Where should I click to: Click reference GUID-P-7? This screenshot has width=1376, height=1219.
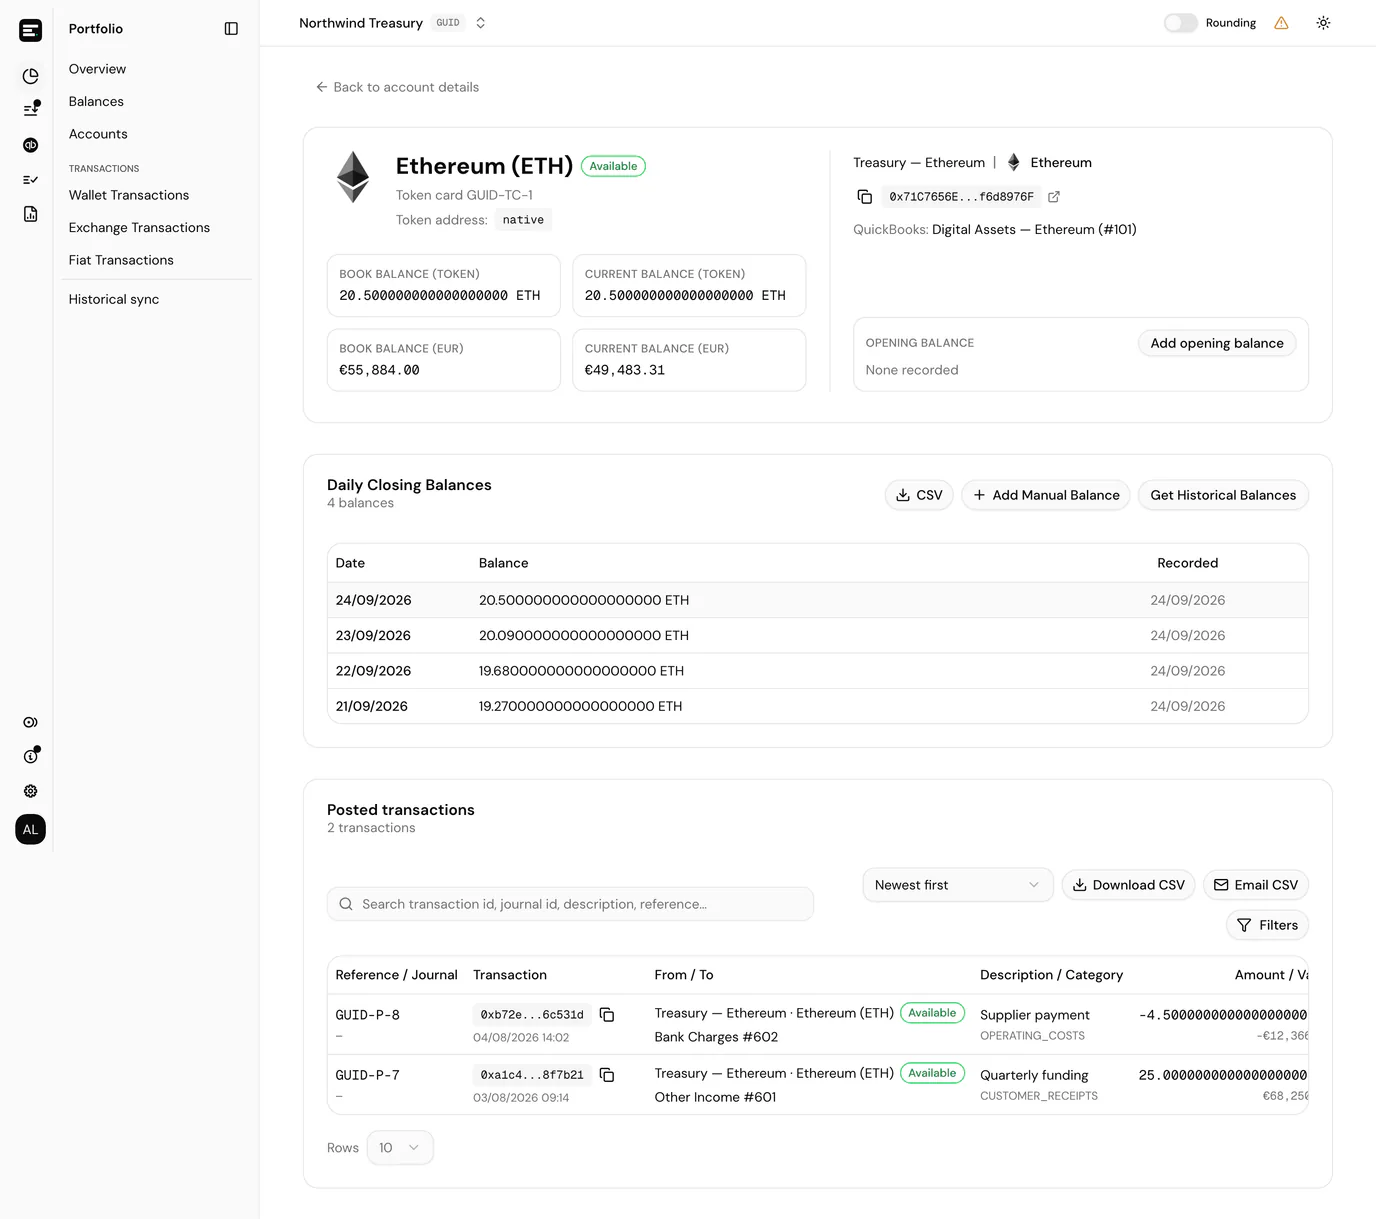pyautogui.click(x=368, y=1075)
